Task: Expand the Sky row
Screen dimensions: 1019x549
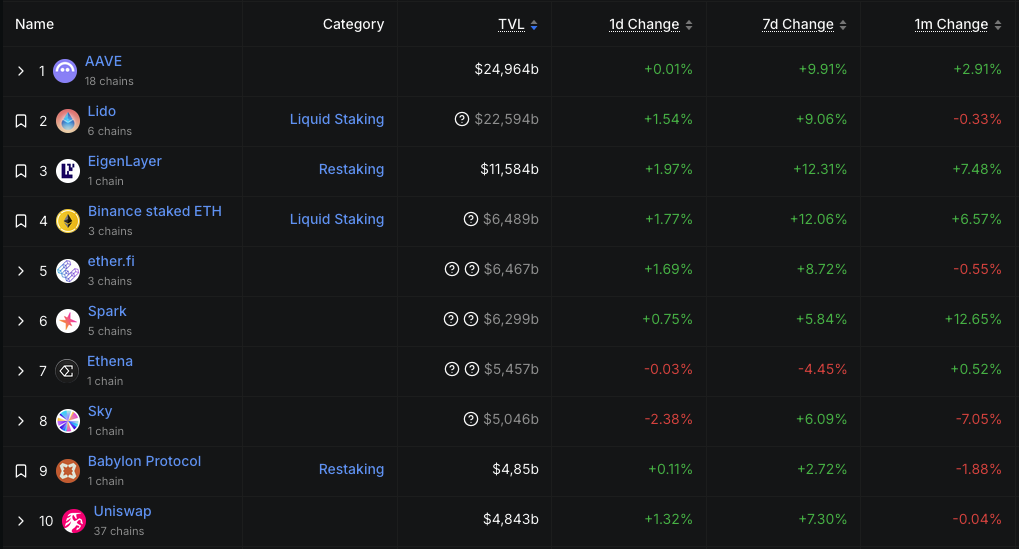Action: (21, 421)
